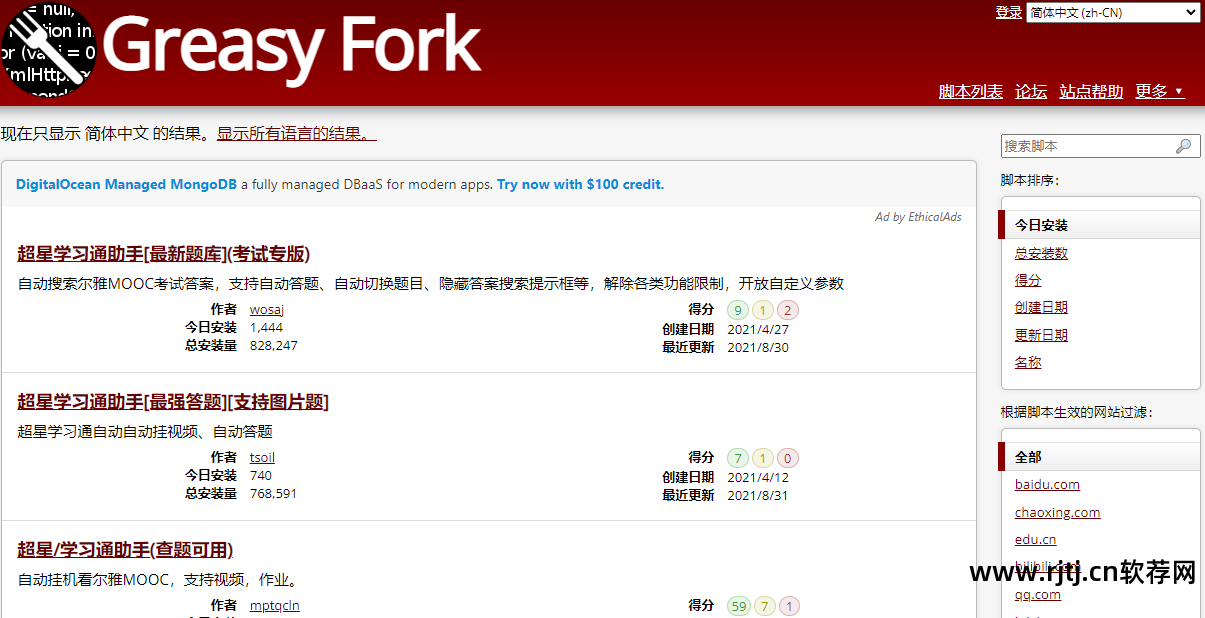Filter scripts by baidu.com
Image resolution: width=1205 pixels, height=618 pixels.
[x=1047, y=485]
